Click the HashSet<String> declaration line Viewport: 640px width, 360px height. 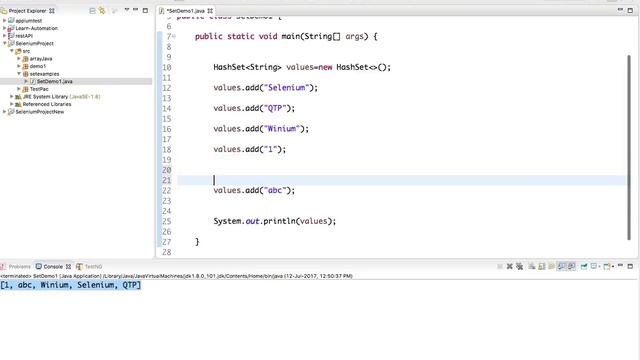point(302,67)
